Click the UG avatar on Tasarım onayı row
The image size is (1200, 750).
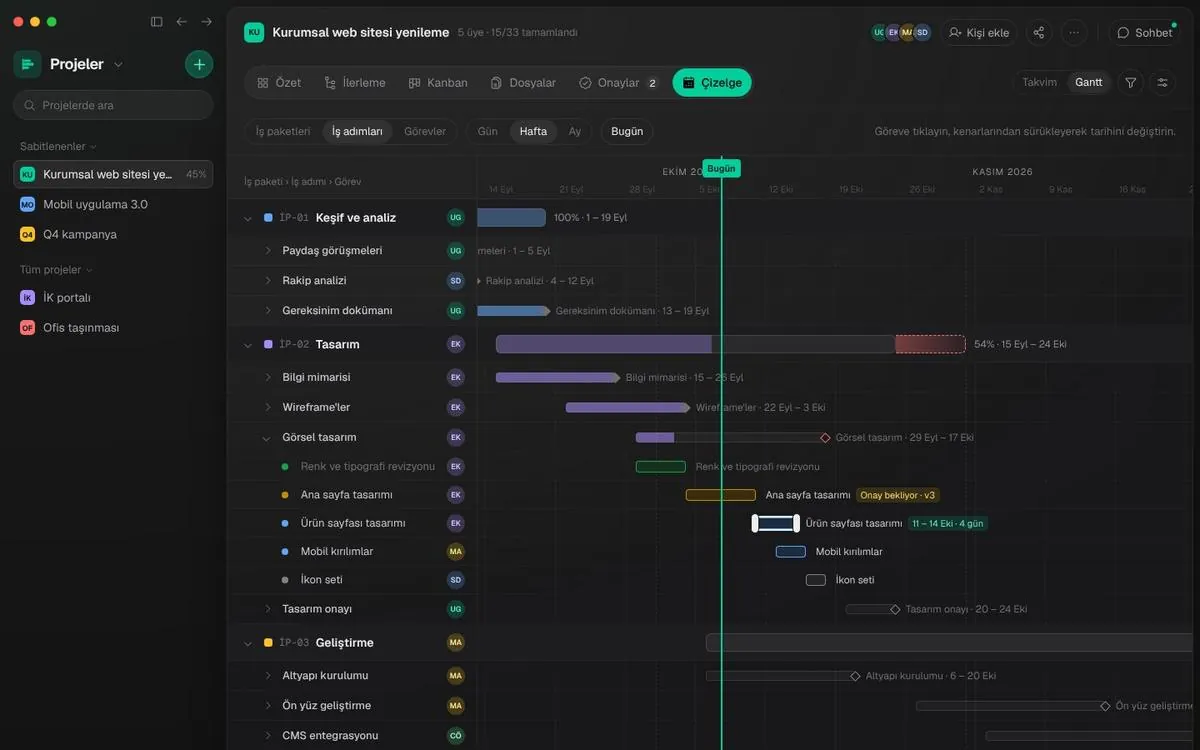[456, 609]
